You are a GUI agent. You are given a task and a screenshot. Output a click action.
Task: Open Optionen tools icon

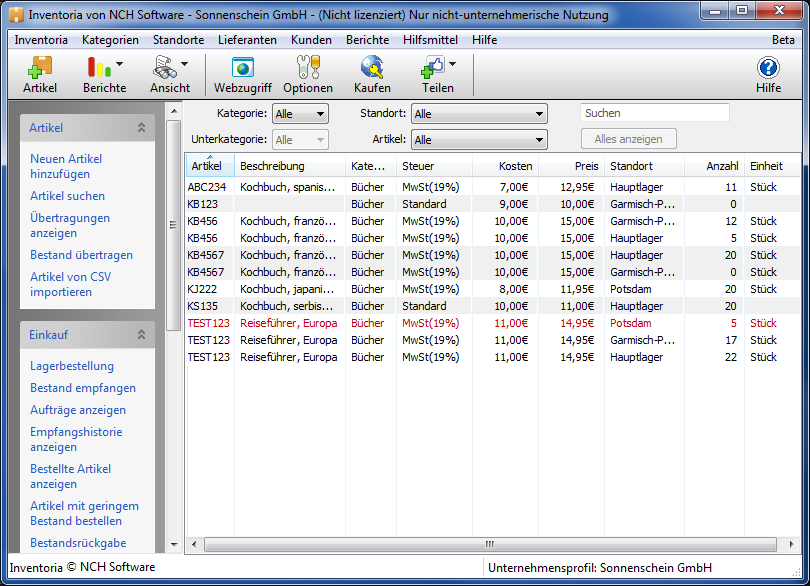point(308,67)
